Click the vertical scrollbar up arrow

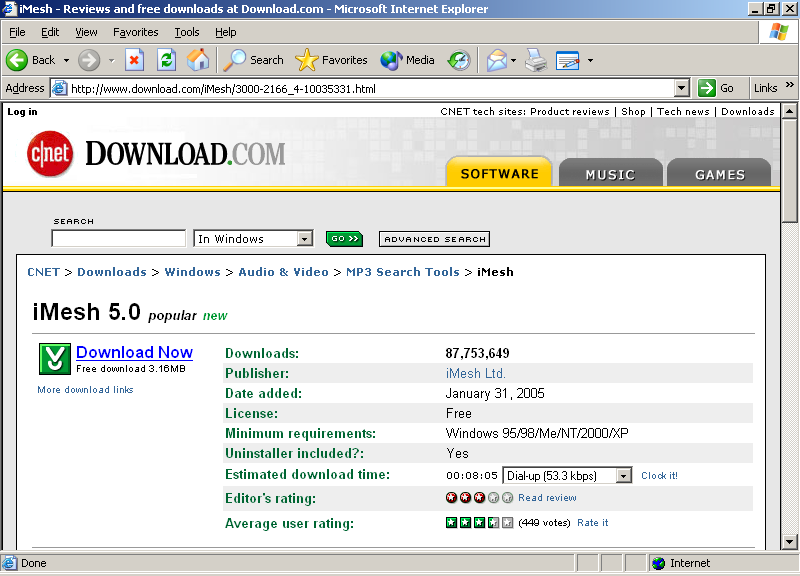coord(789,111)
